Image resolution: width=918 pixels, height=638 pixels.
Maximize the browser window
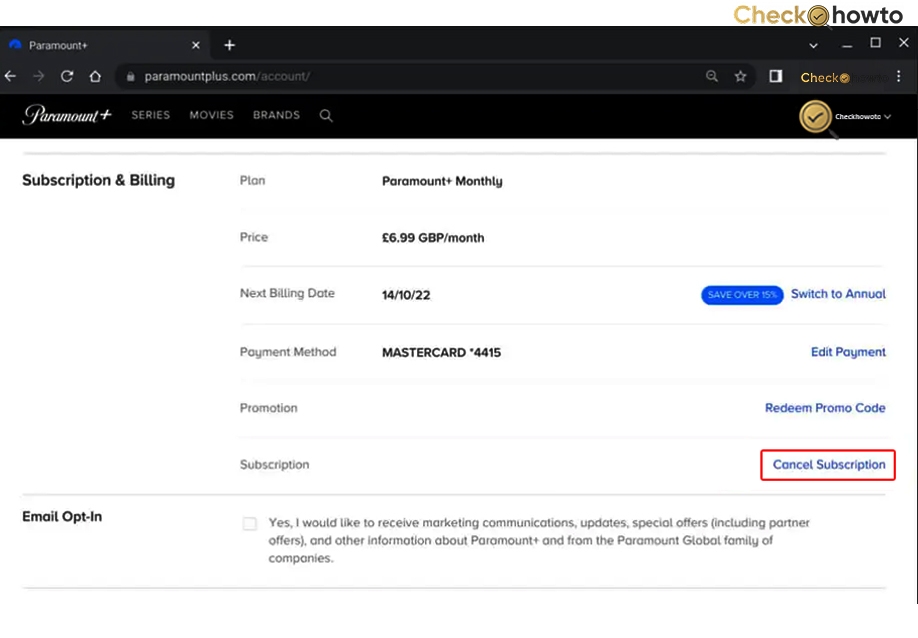point(875,43)
